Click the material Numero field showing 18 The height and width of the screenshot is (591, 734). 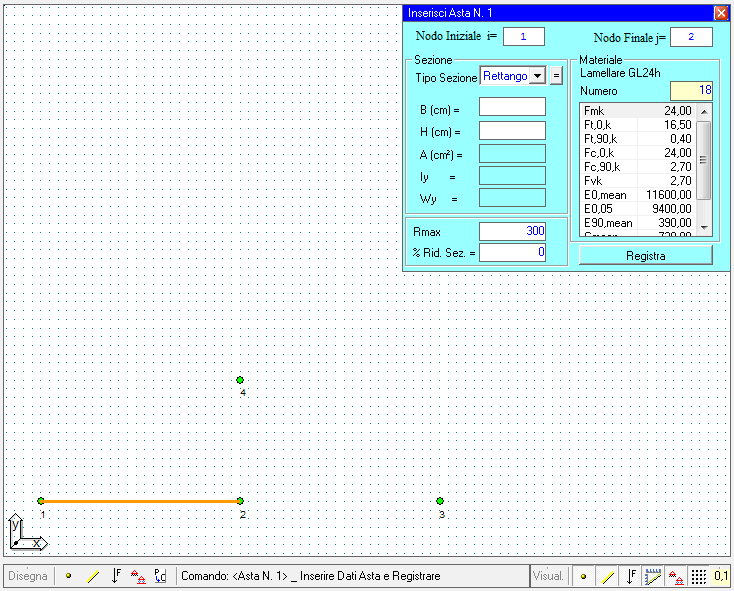[x=691, y=91]
